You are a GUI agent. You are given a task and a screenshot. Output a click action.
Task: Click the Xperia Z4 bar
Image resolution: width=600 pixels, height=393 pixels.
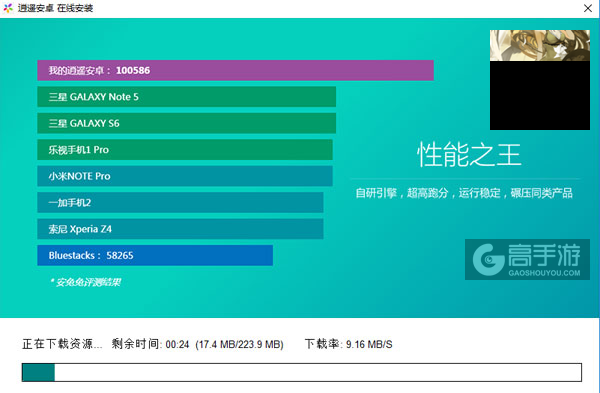(180, 229)
